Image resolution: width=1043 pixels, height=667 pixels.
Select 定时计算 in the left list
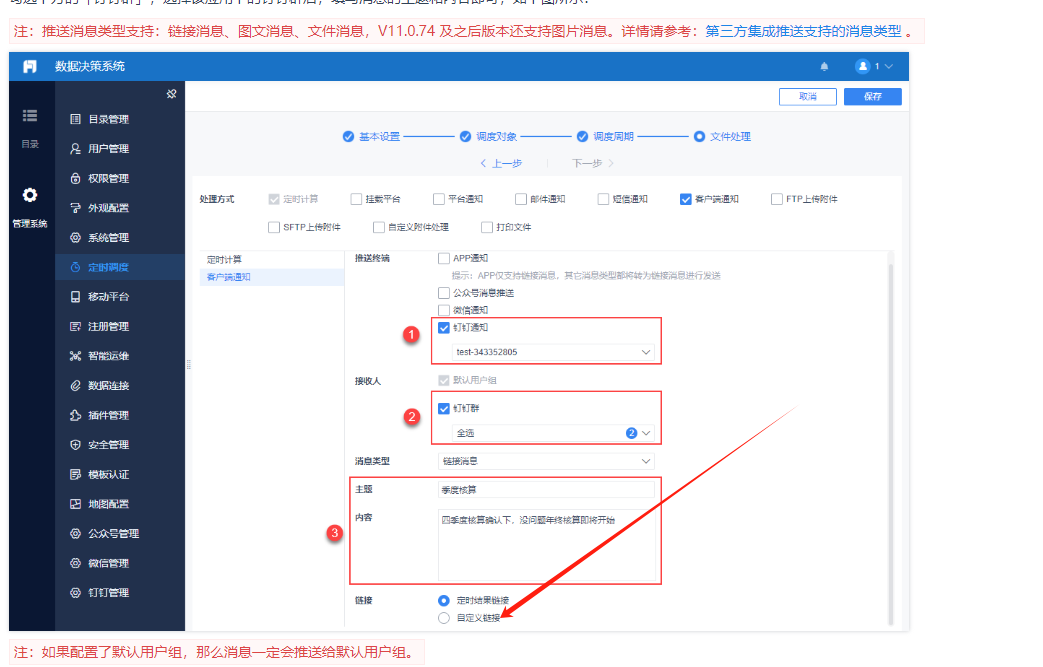[271, 259]
